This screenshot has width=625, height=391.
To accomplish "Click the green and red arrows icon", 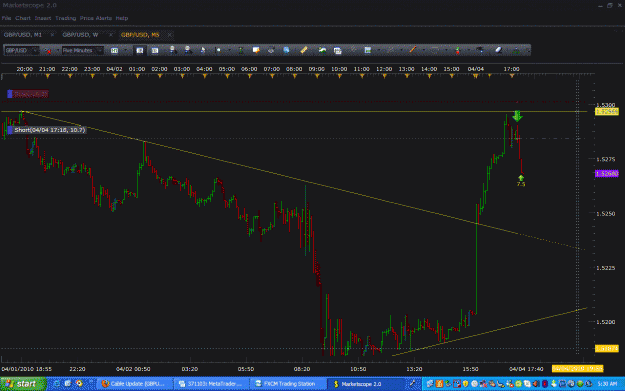I will pyautogui.click(x=458, y=51).
